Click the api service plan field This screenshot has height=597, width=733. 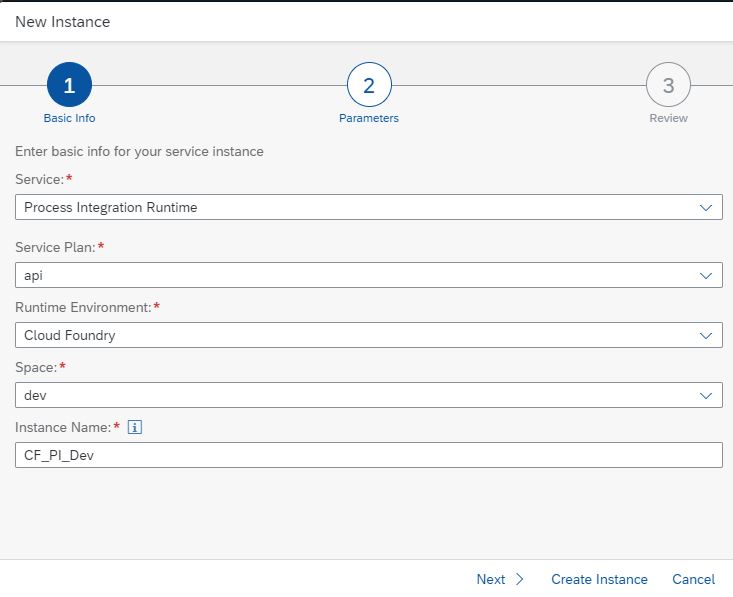pyautogui.click(x=369, y=275)
